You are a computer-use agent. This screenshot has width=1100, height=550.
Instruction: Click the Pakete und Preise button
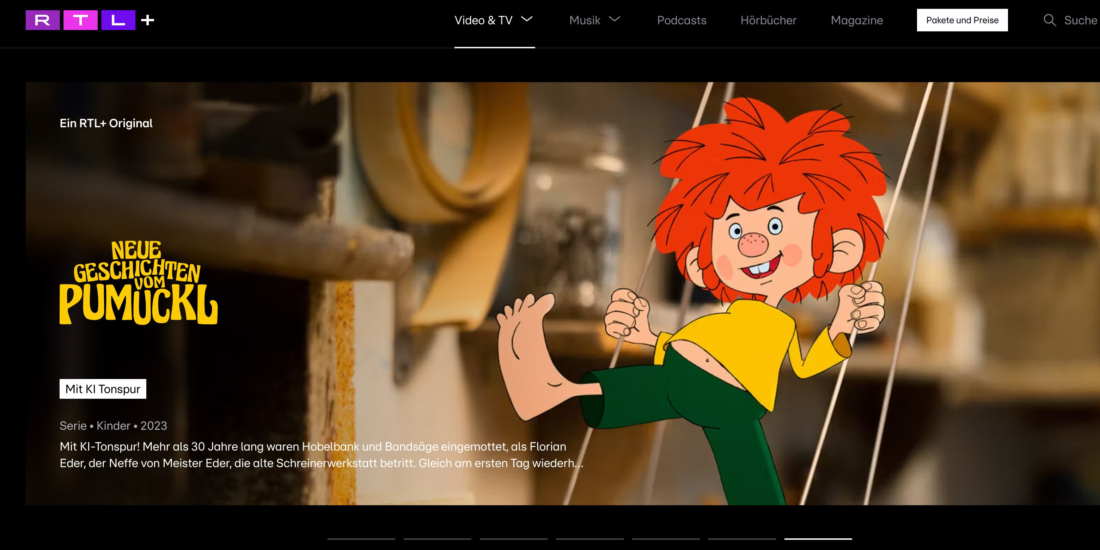click(x=962, y=20)
